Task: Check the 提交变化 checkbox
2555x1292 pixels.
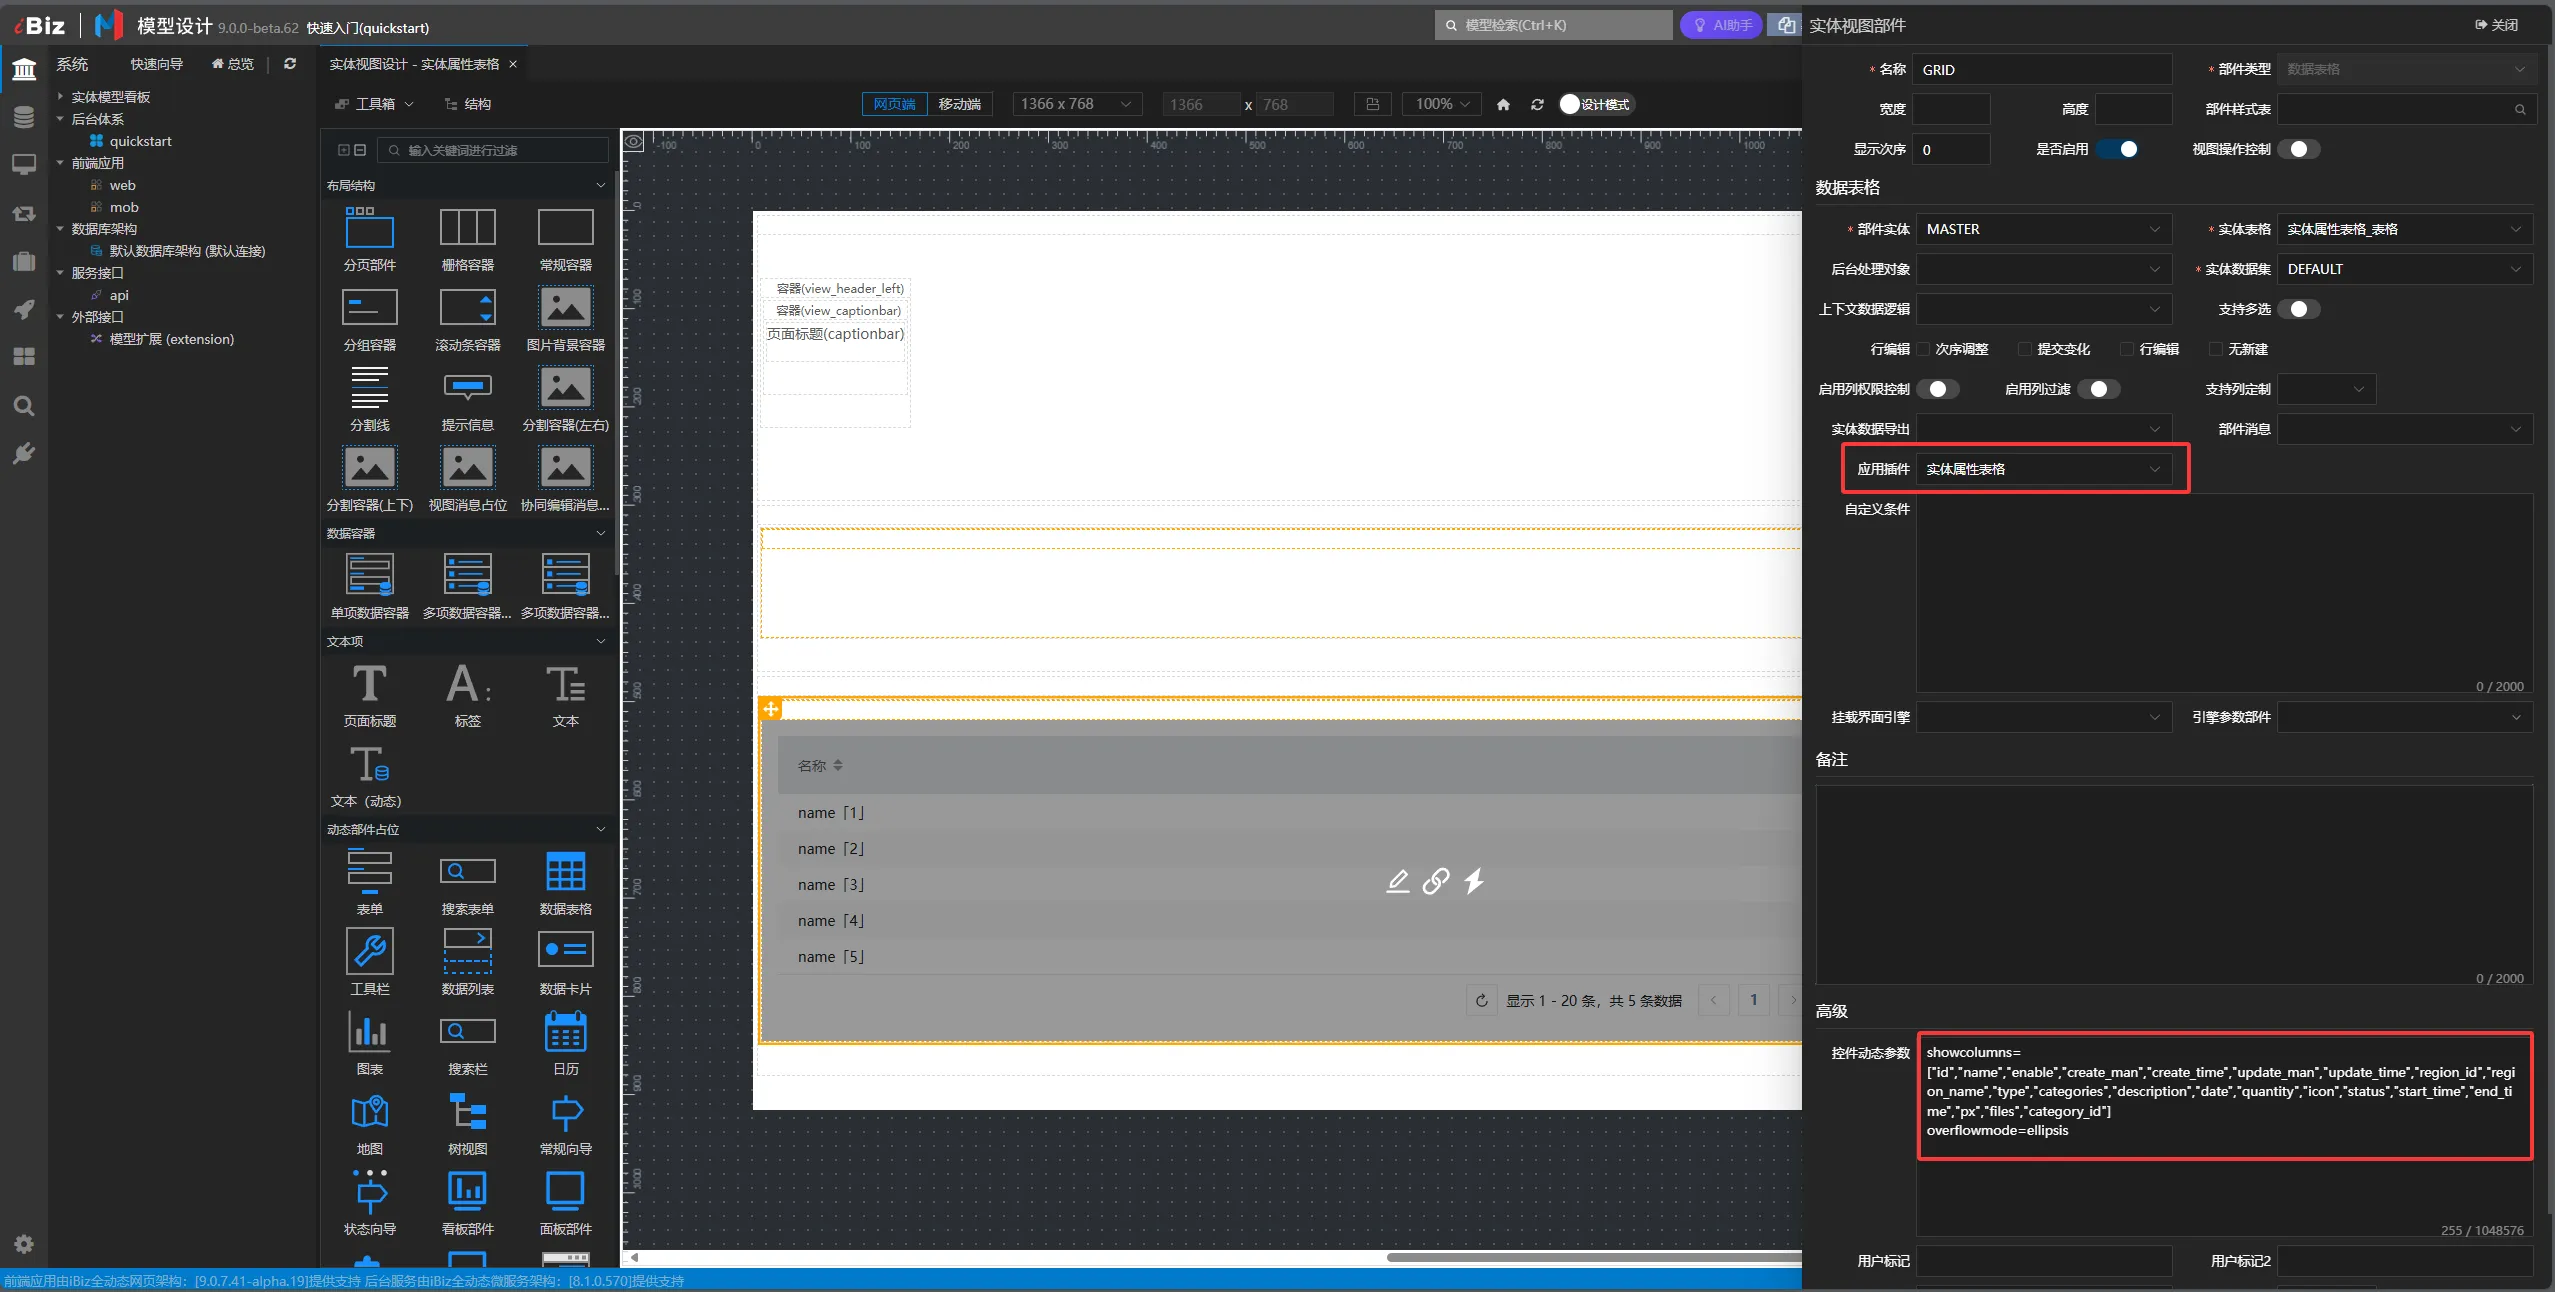Action: click(2025, 349)
